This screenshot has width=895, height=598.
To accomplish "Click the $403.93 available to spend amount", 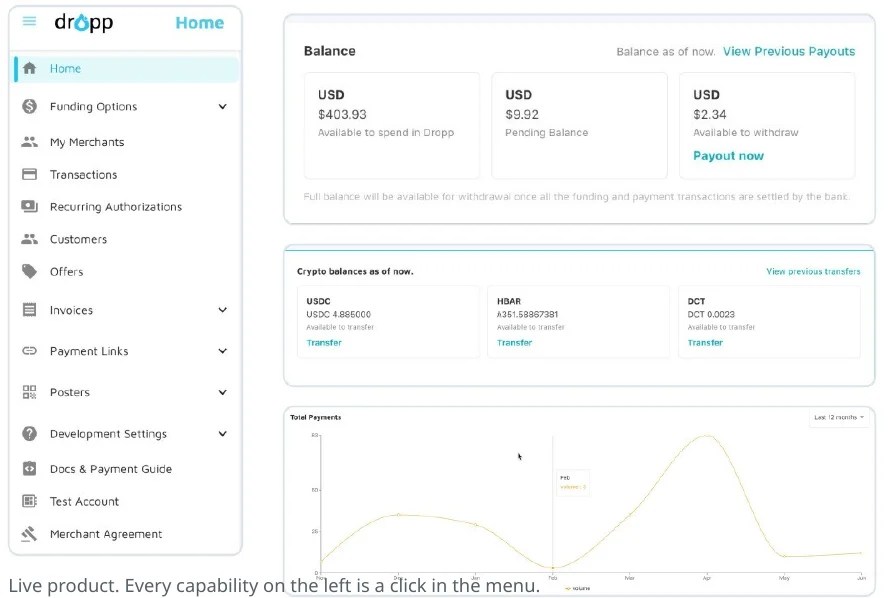I will pos(342,115).
